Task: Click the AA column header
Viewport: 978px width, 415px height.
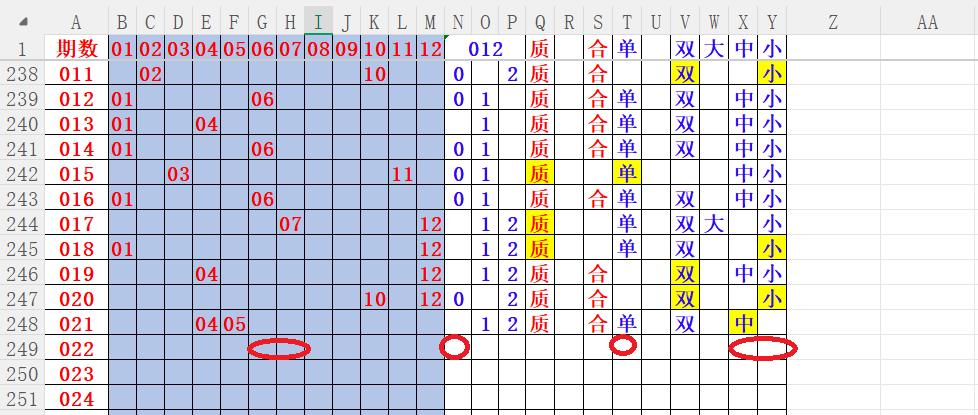Action: coord(927,21)
